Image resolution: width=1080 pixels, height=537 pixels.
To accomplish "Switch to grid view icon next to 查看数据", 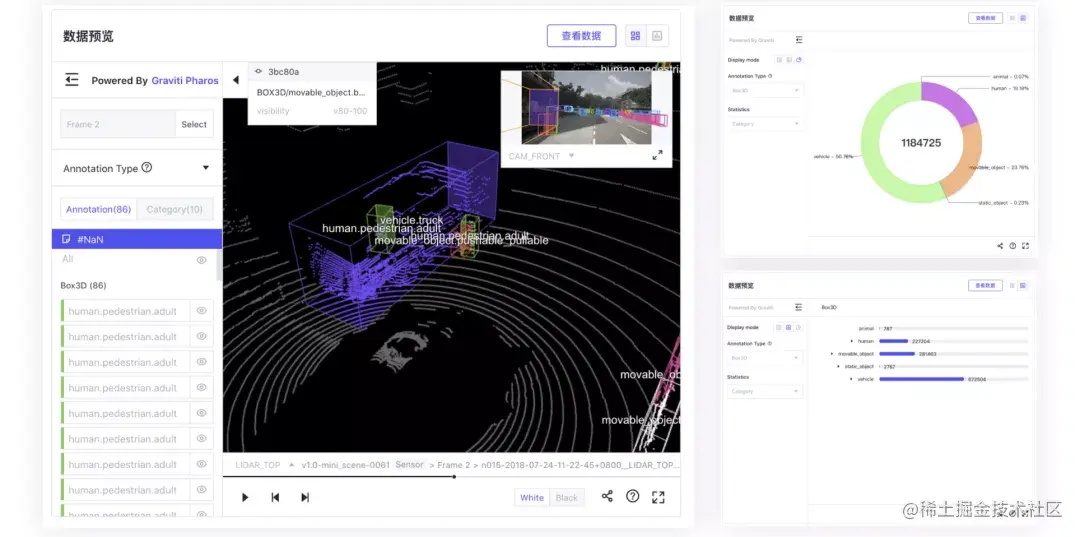I will tap(635, 36).
